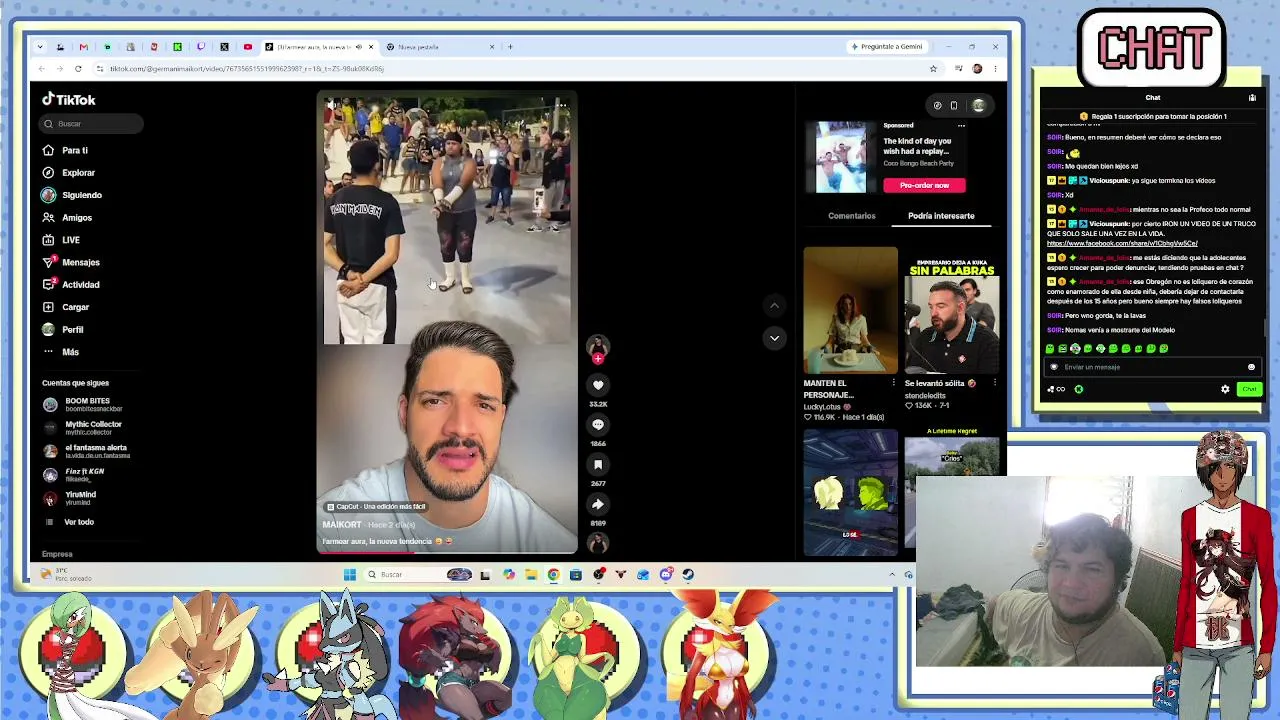The width and height of the screenshot is (1280, 720).
Task: Open Mensajes in TikTok sidebar
Action: [x=71, y=262]
